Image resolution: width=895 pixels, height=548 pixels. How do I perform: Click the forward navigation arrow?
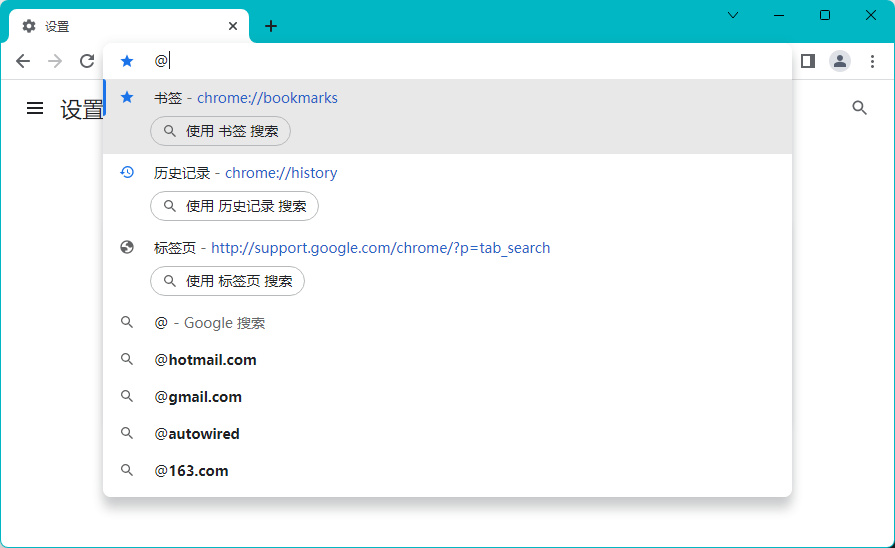55,61
